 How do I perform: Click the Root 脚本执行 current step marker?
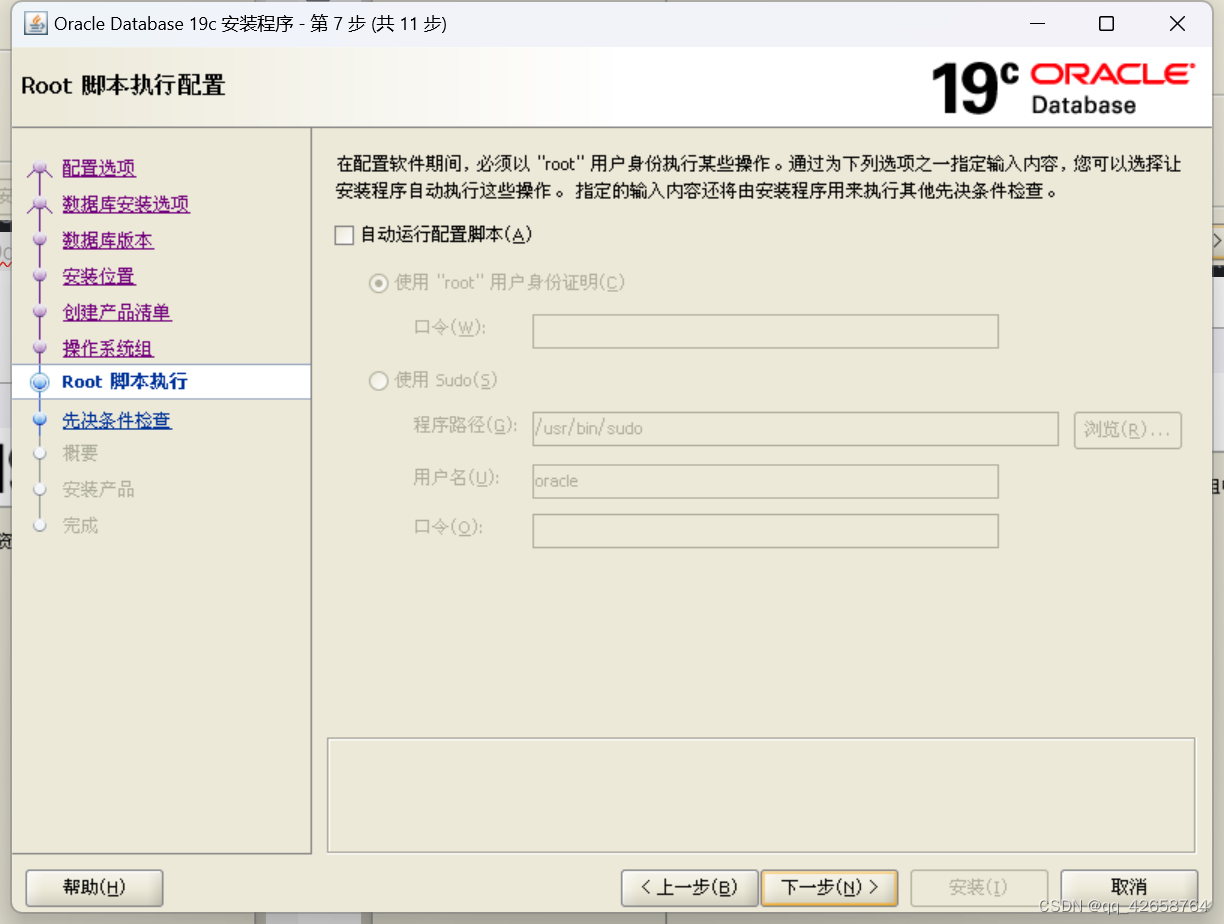click(x=40, y=382)
